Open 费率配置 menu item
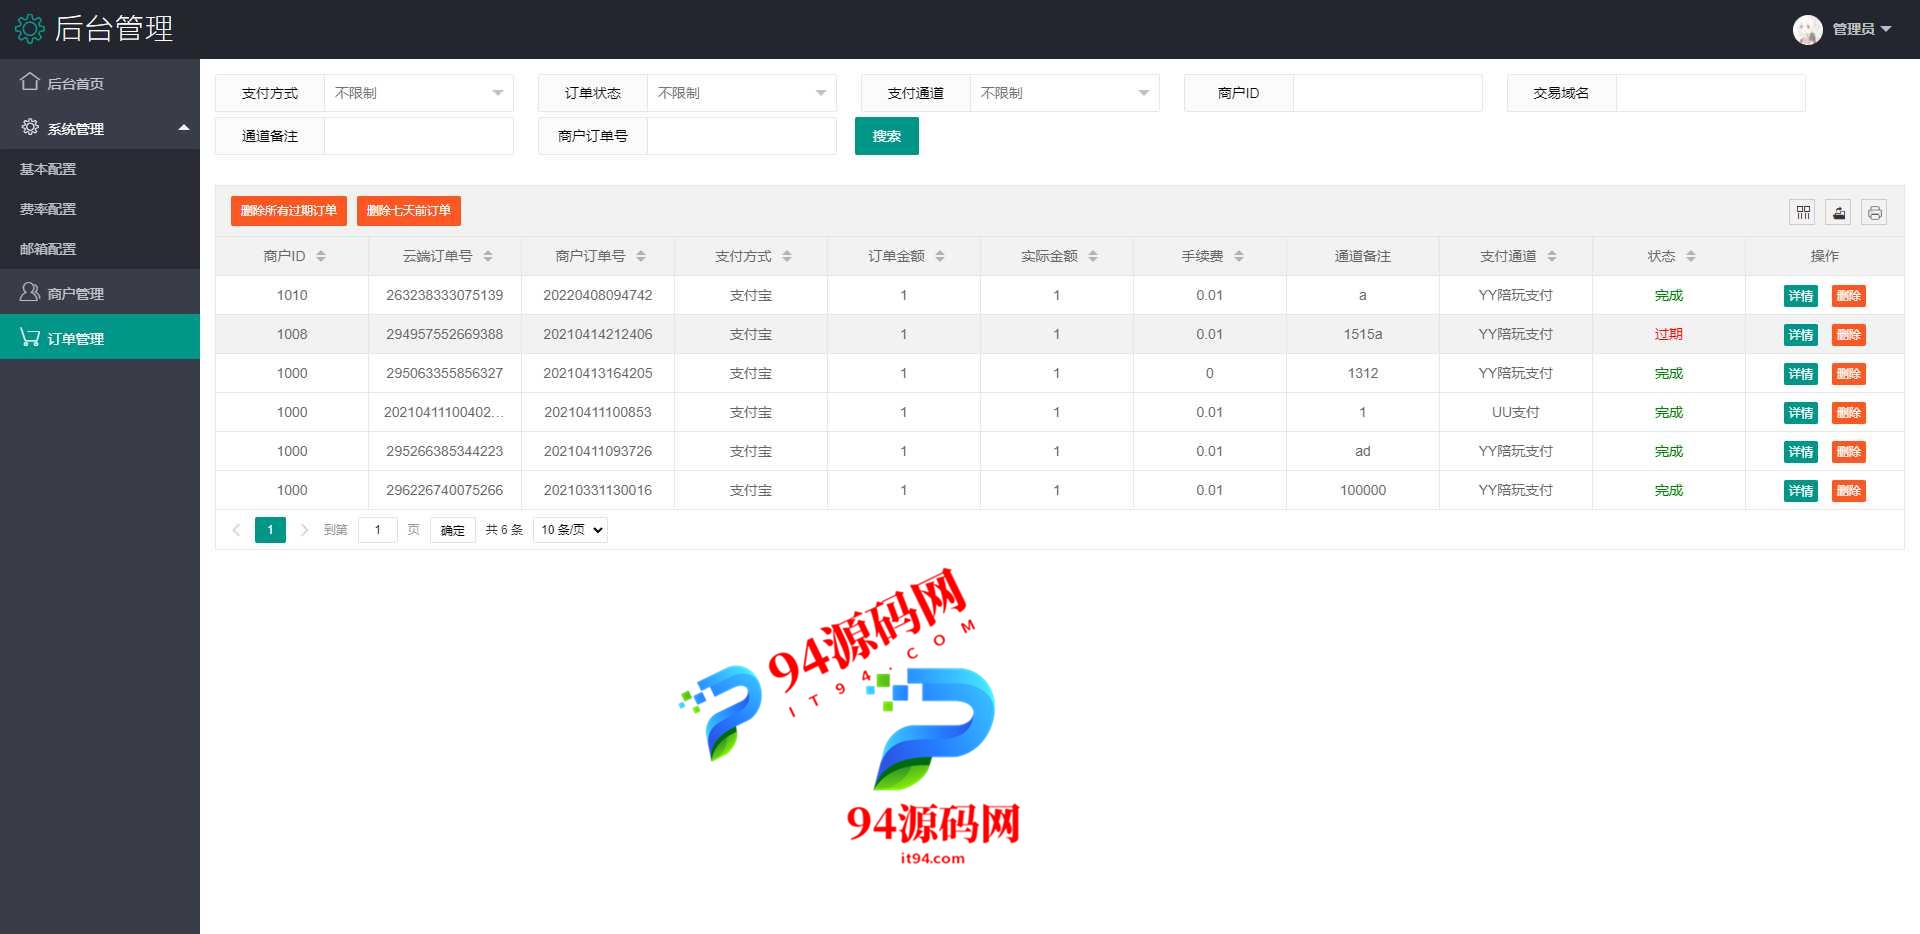The image size is (1920, 934). 100,209
